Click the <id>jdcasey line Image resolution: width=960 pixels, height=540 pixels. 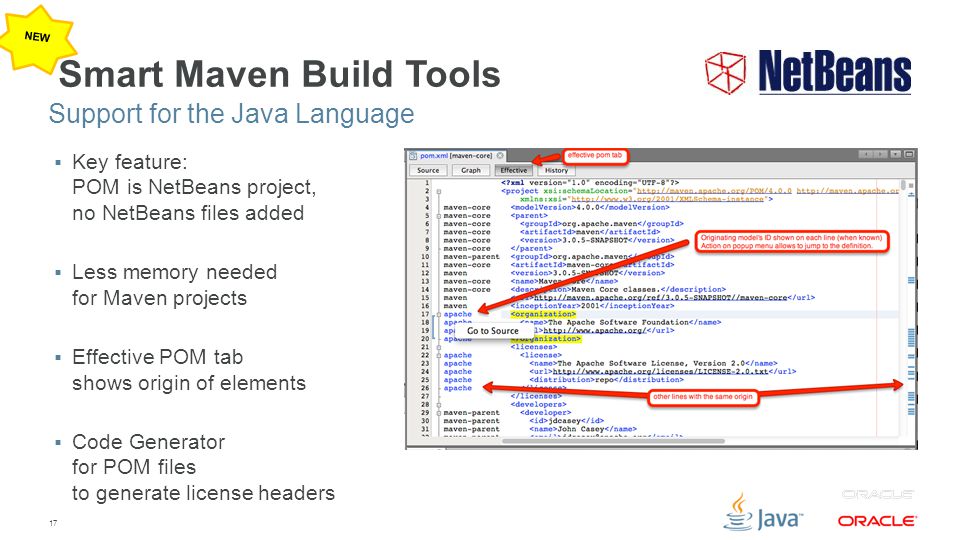tap(566, 421)
